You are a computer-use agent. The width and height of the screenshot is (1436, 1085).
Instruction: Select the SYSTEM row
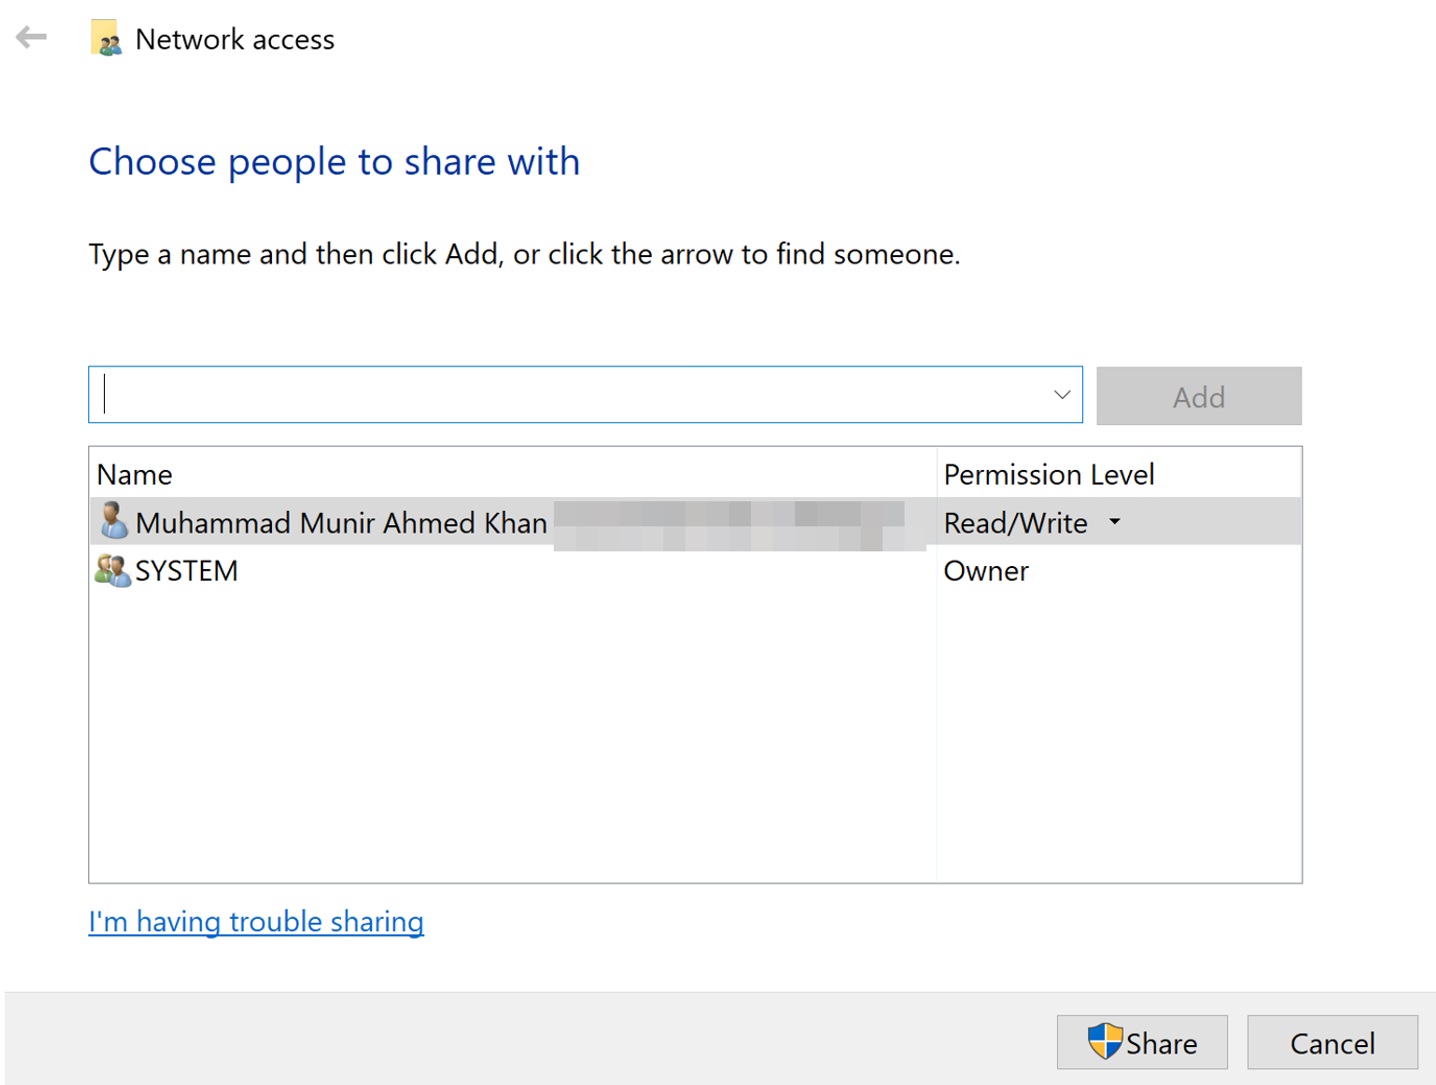[x=695, y=570]
